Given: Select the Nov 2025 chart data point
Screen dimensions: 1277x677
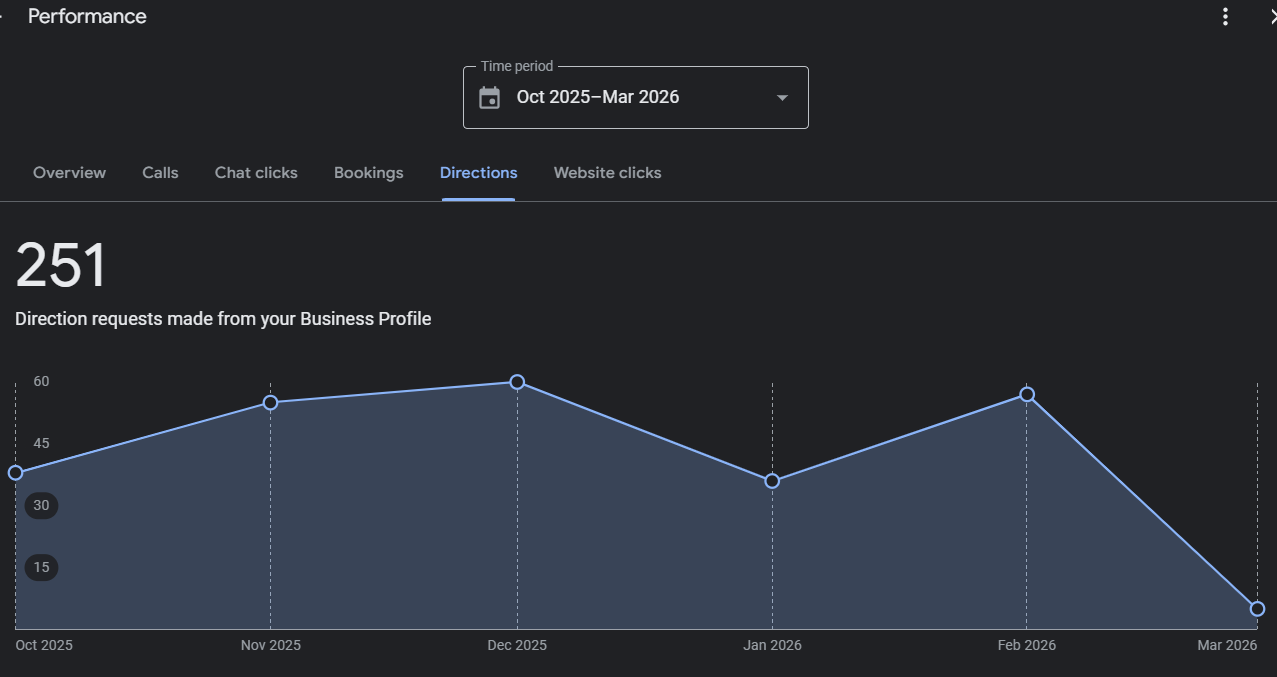Looking at the screenshot, I should pyautogui.click(x=270, y=403).
